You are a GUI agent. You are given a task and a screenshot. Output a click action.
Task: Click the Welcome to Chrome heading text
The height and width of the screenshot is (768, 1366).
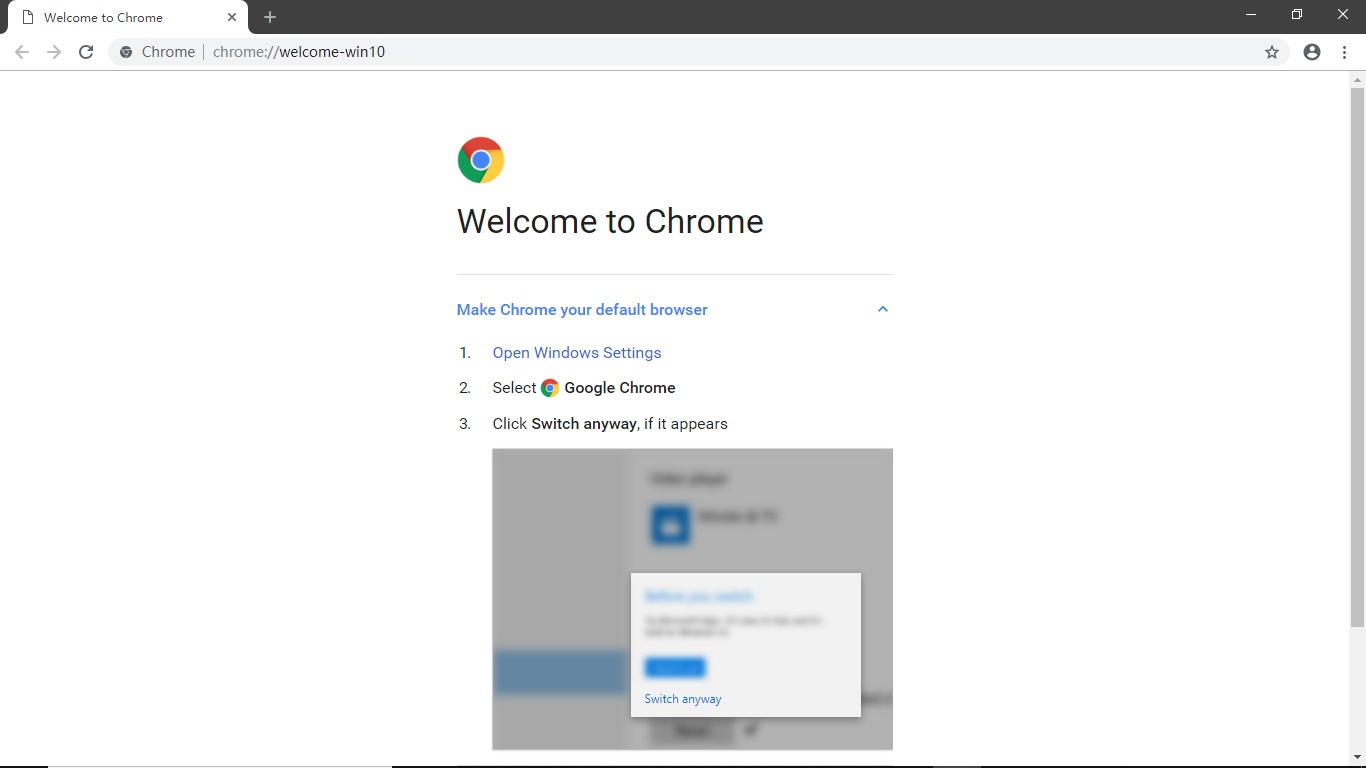610,221
